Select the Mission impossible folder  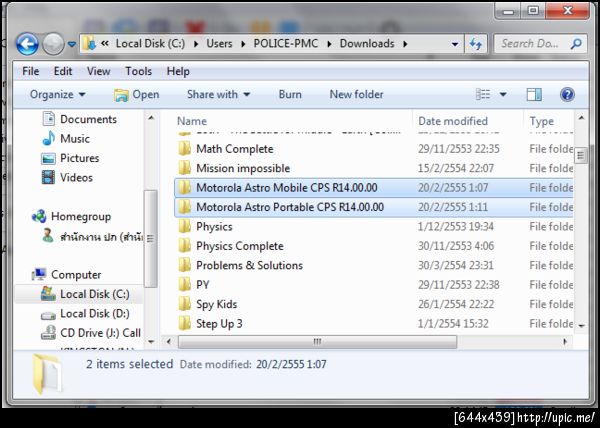pos(243,168)
